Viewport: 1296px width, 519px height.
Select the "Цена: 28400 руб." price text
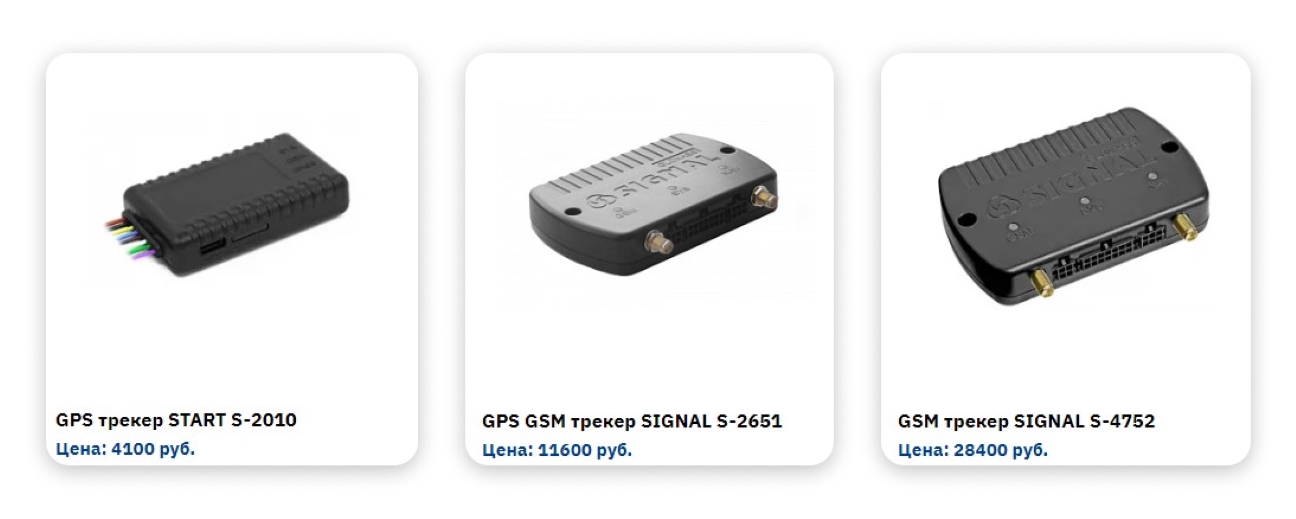[x=973, y=450]
